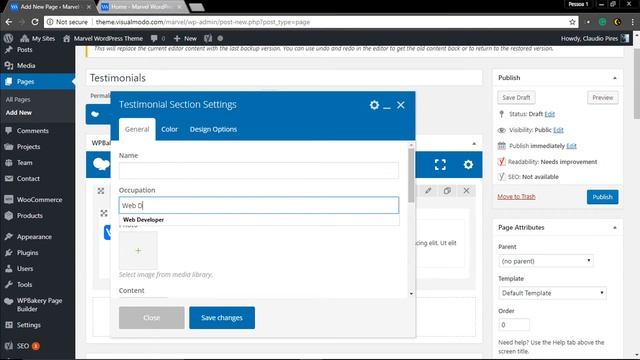Click the blue Publish button
Image resolution: width=640 pixels, height=360 pixels.
(x=602, y=197)
